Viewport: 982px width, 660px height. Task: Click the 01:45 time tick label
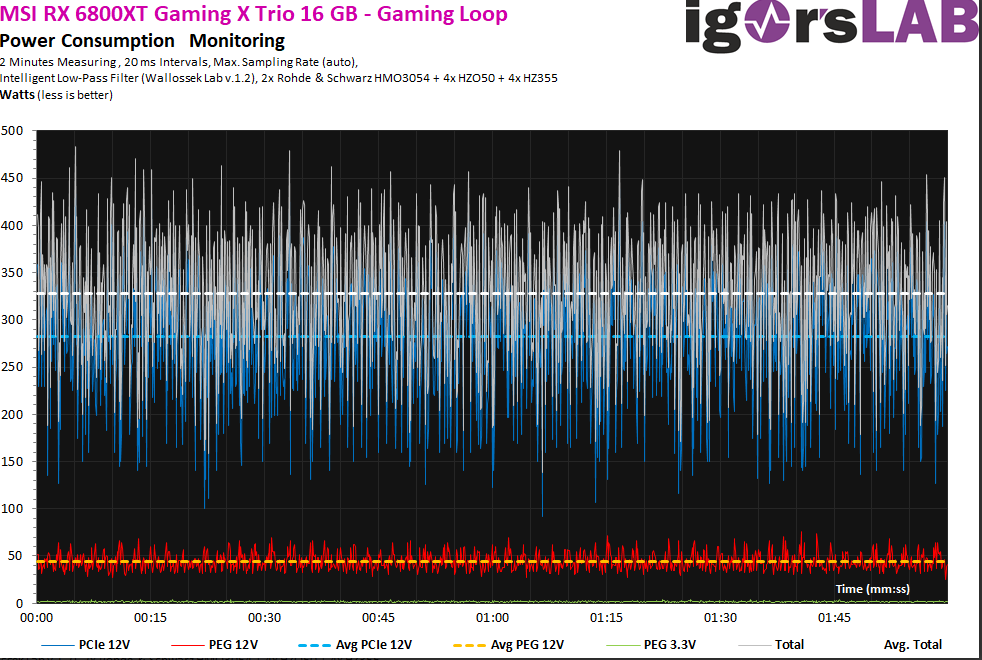[834, 618]
